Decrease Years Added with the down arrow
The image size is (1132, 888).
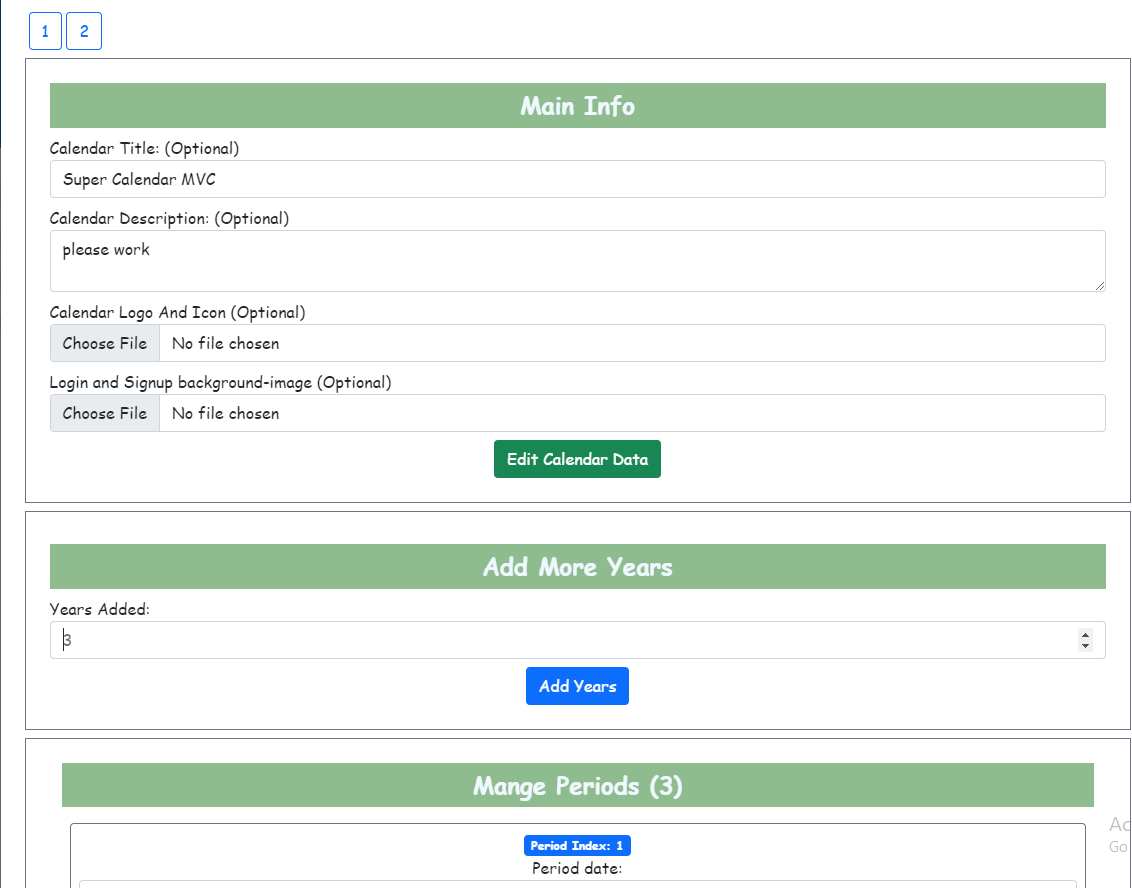(x=1085, y=645)
